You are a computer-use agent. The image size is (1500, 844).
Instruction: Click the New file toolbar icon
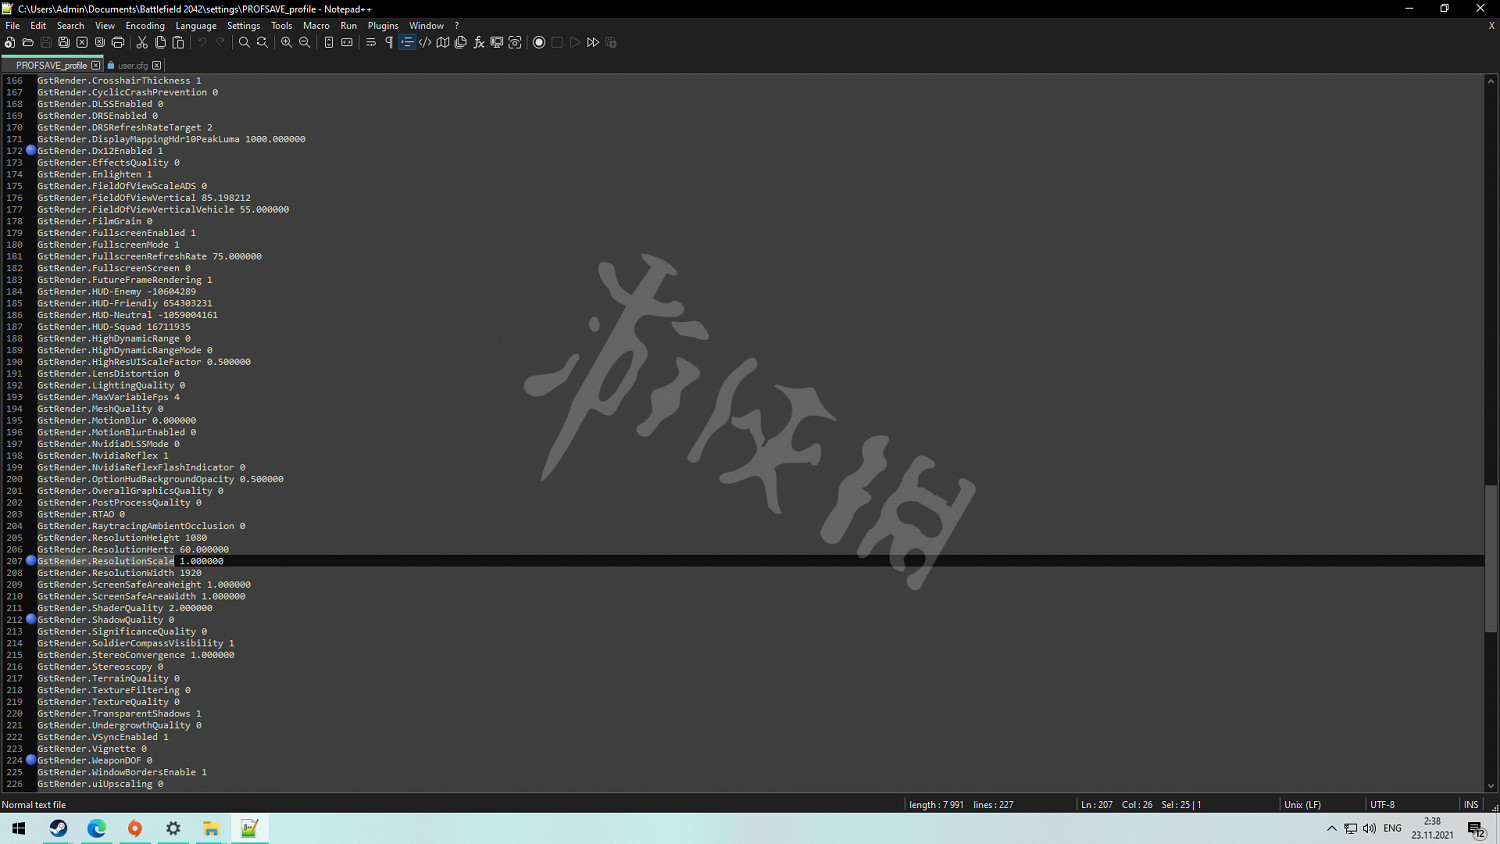[x=10, y=43]
